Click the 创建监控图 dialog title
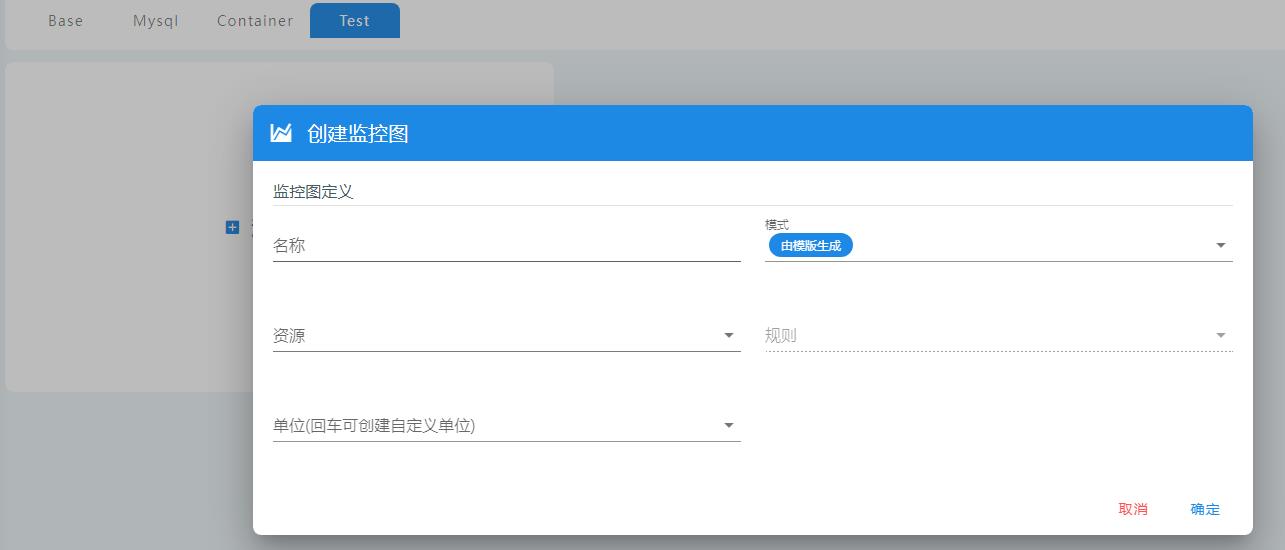Viewport: 1285px width, 550px height. pos(358,134)
